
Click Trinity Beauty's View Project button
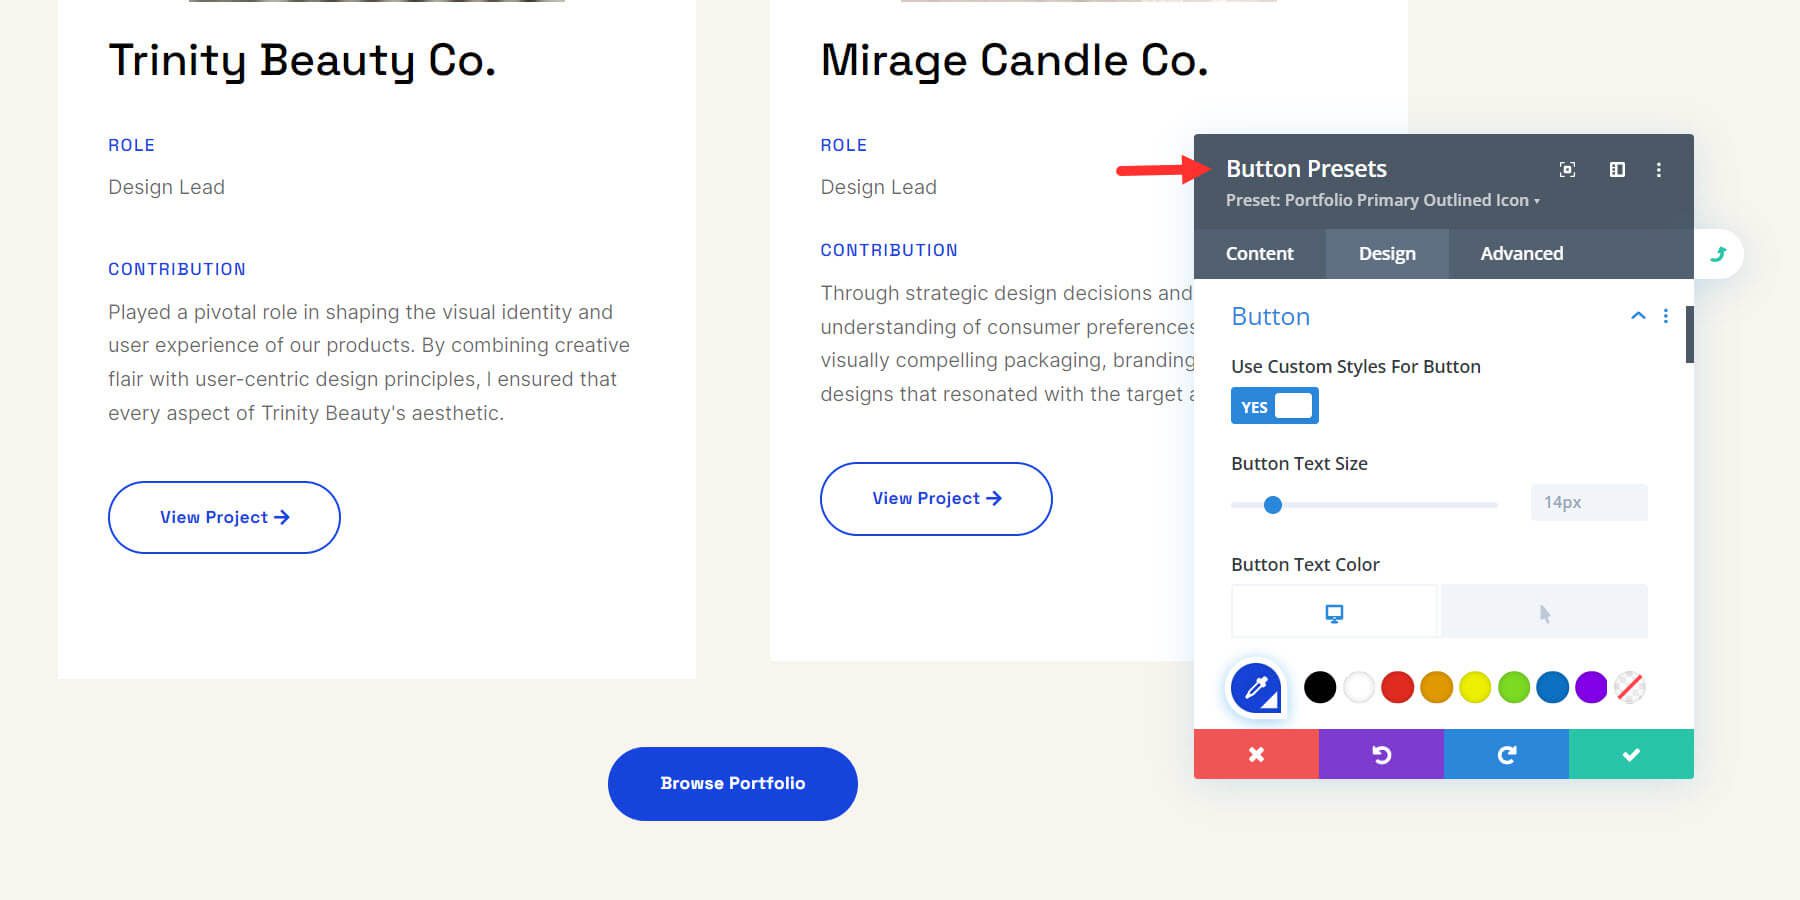[224, 517]
